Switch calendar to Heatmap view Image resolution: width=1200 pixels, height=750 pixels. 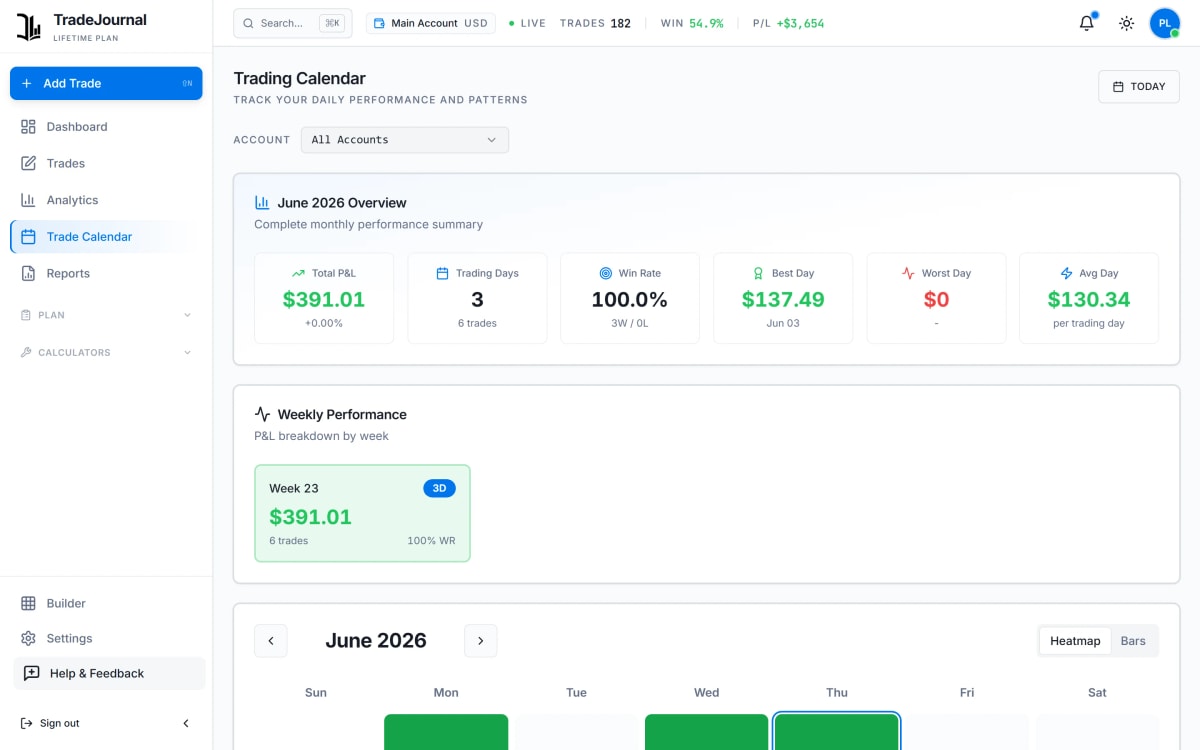1075,641
